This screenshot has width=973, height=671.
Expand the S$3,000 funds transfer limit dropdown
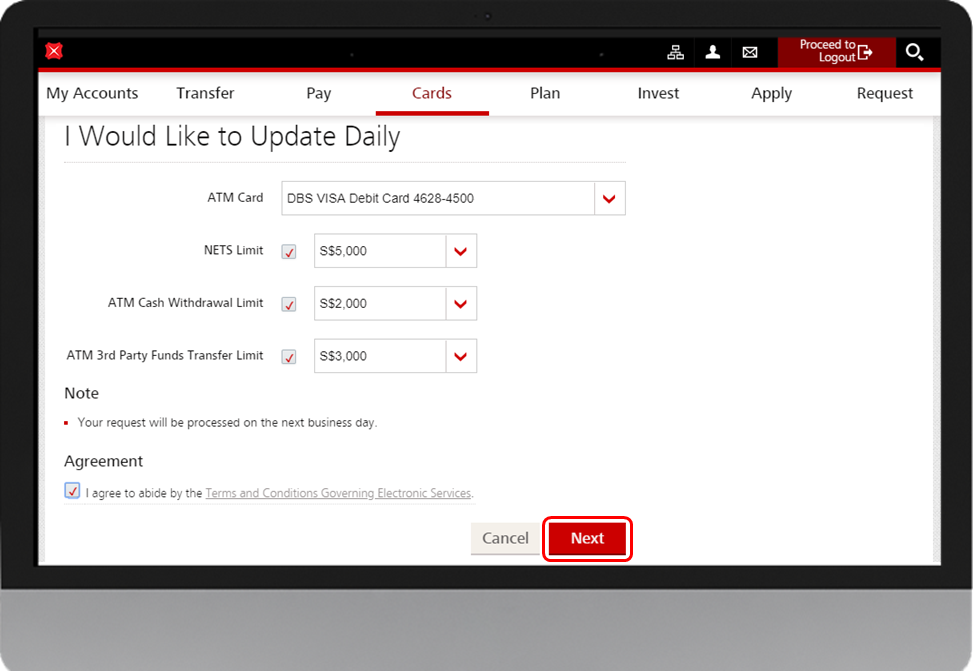[460, 356]
